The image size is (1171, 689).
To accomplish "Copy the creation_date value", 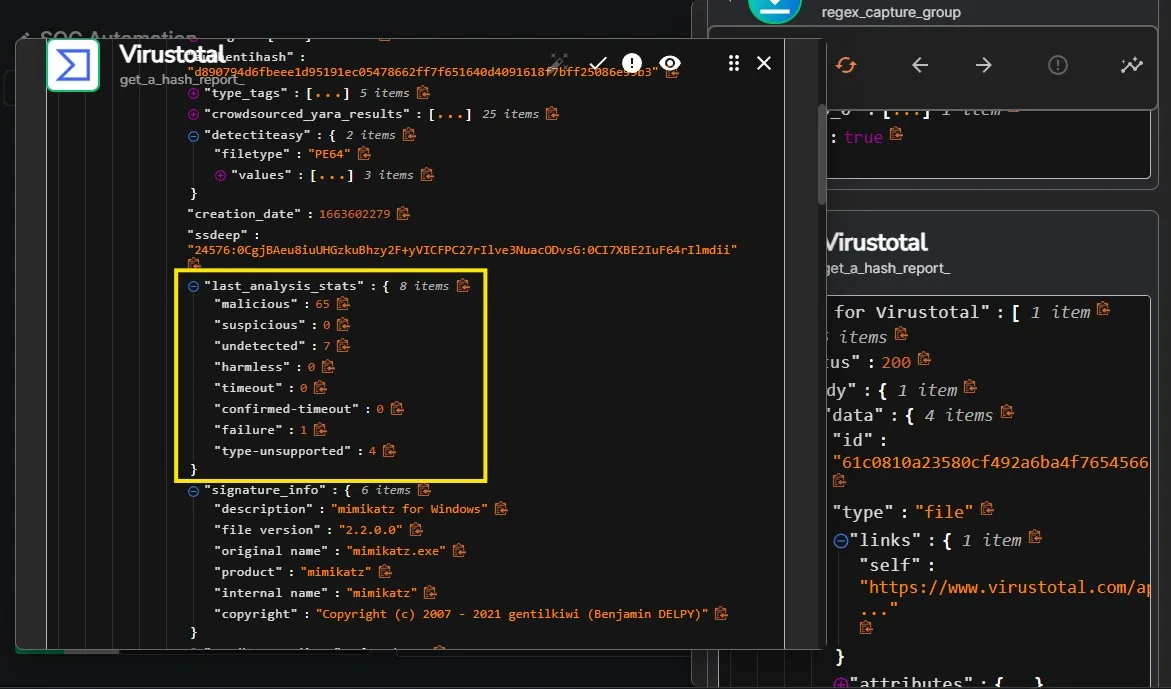I will [403, 214].
